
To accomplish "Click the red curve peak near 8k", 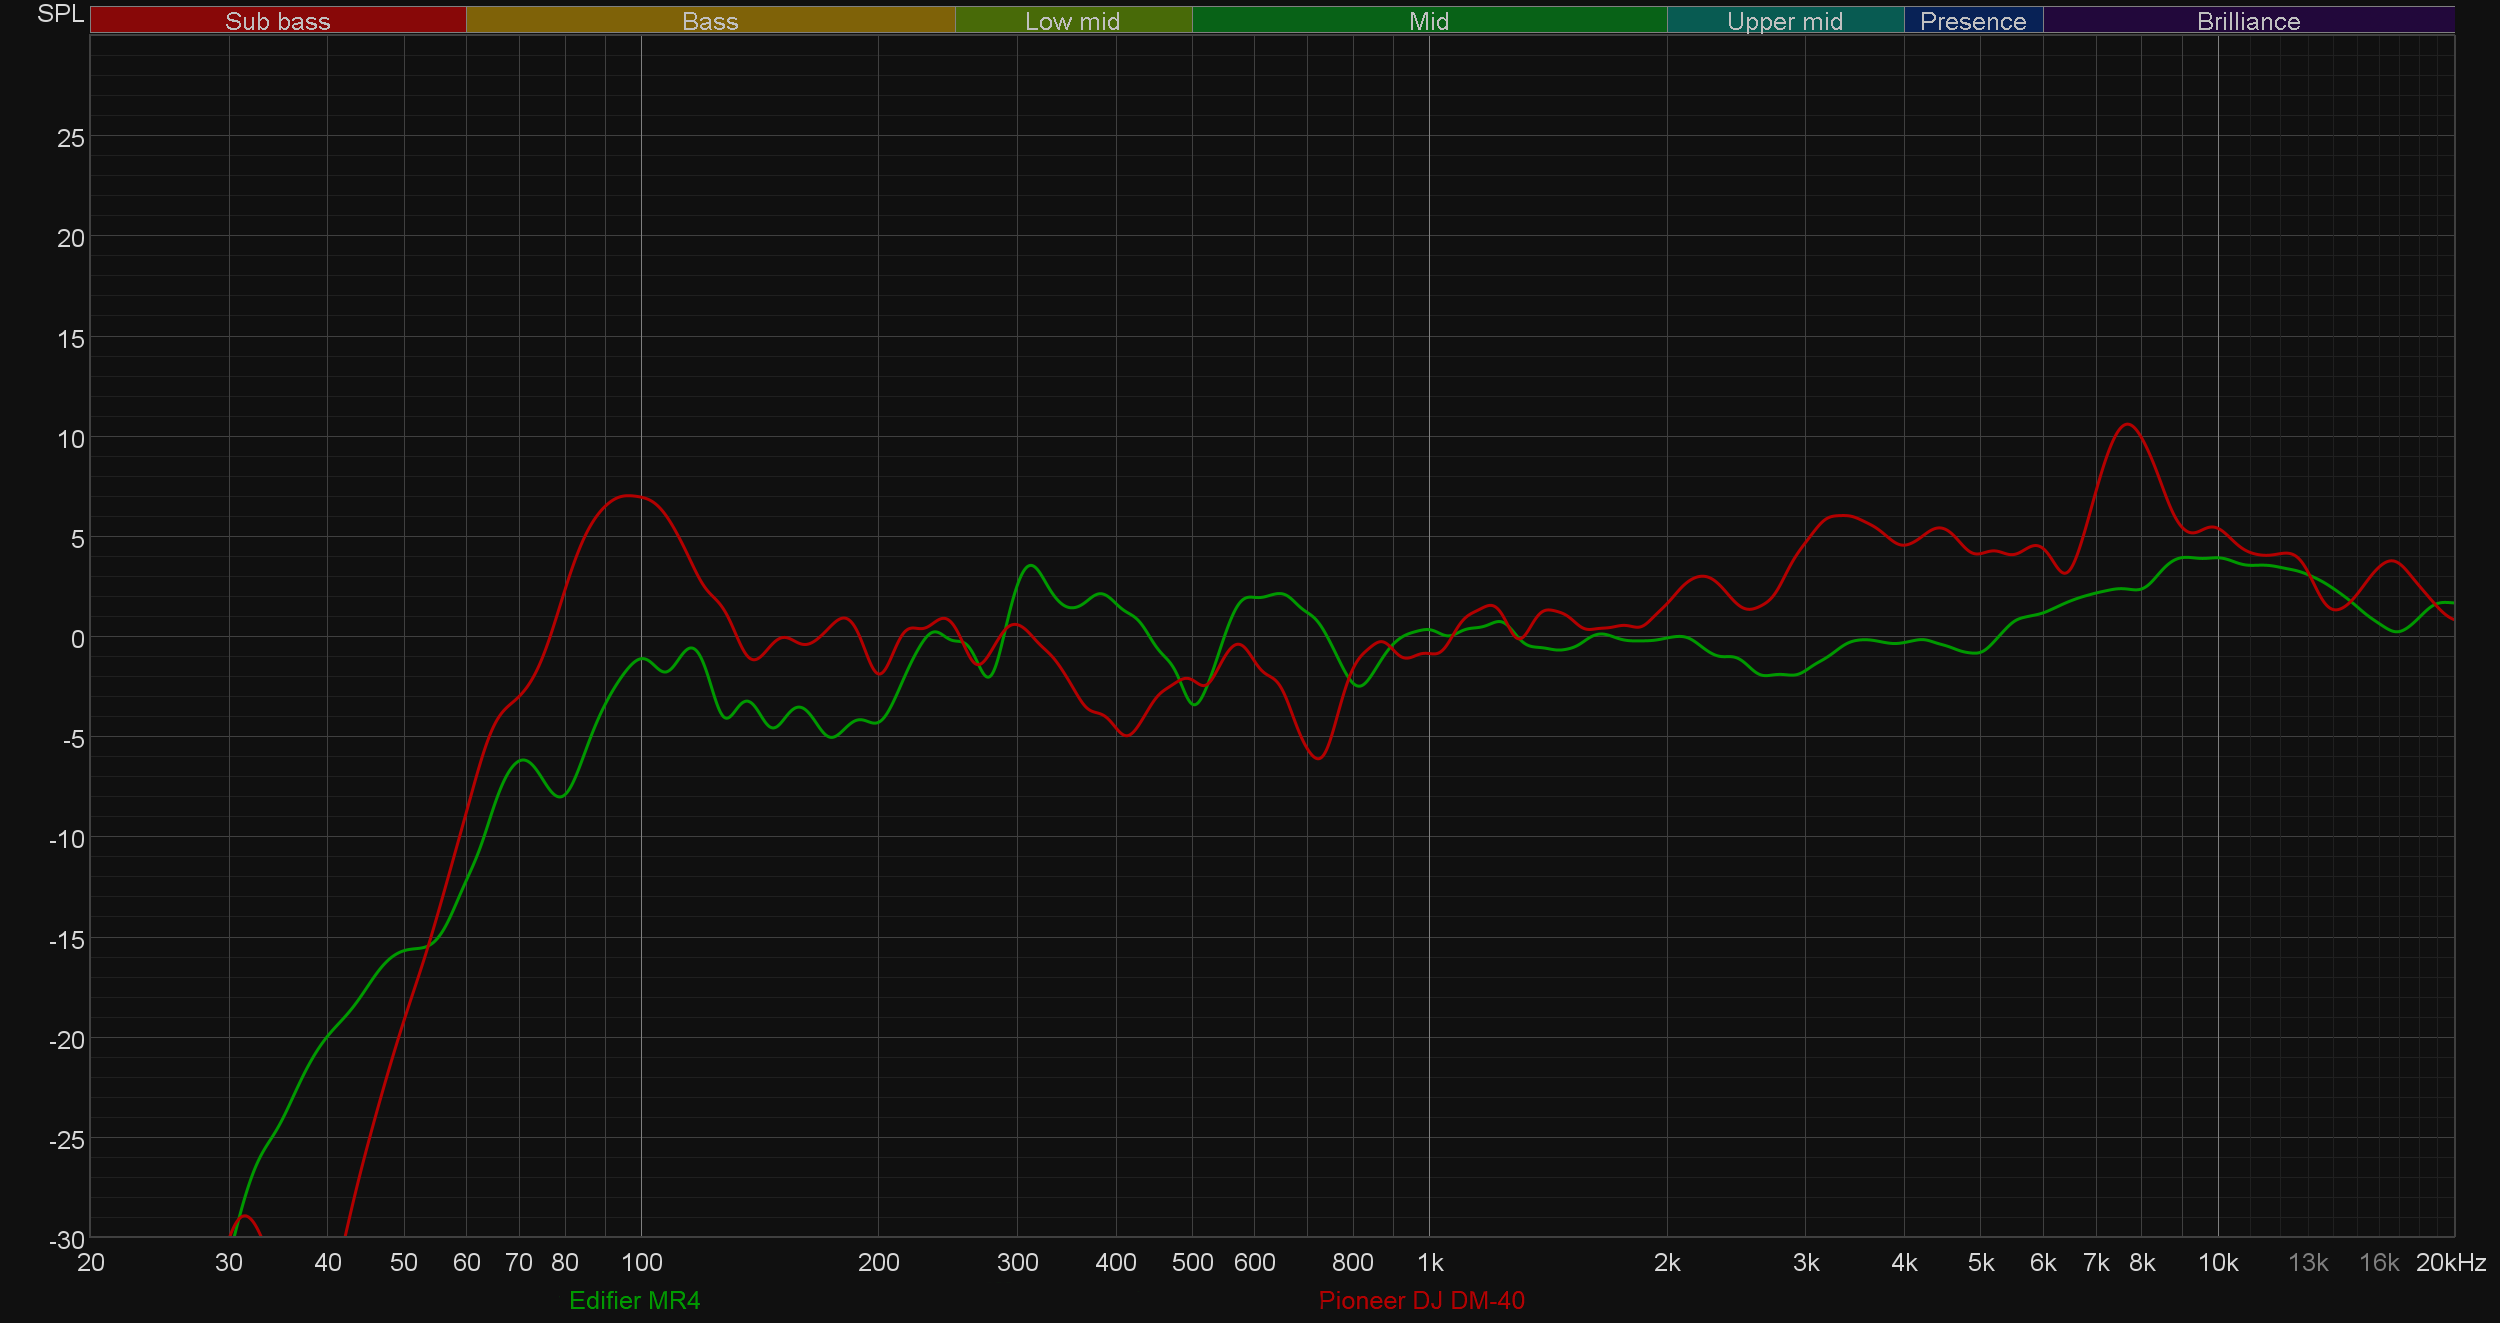I will pos(2128,425).
